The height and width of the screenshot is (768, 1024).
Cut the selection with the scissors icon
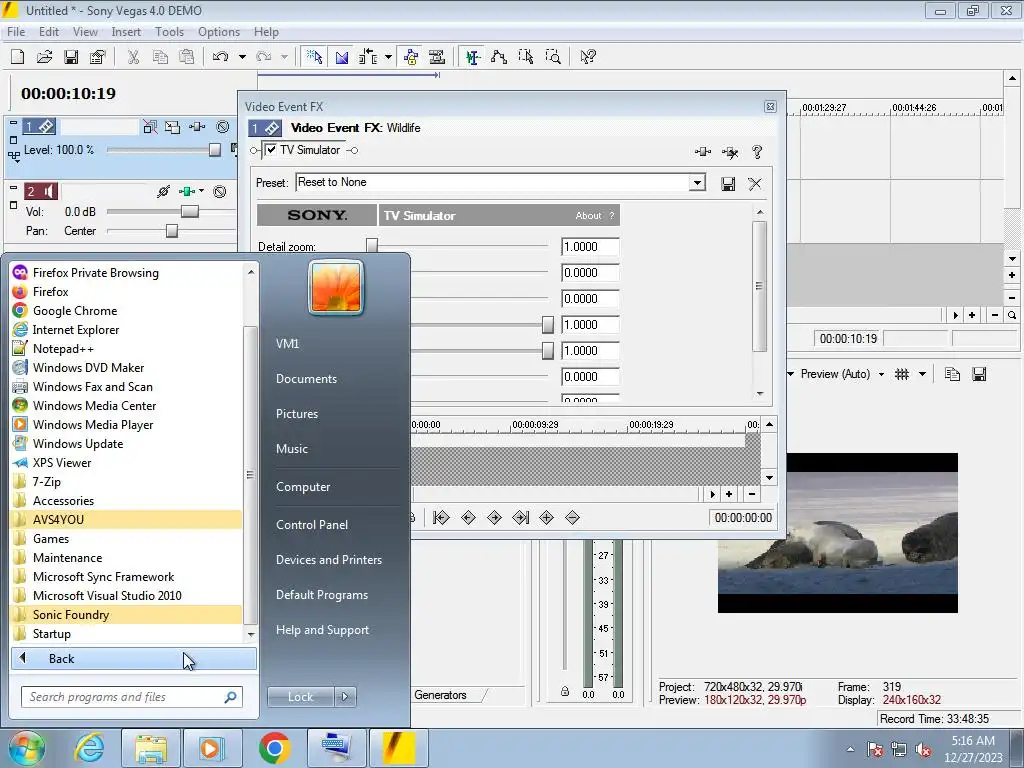(133, 57)
